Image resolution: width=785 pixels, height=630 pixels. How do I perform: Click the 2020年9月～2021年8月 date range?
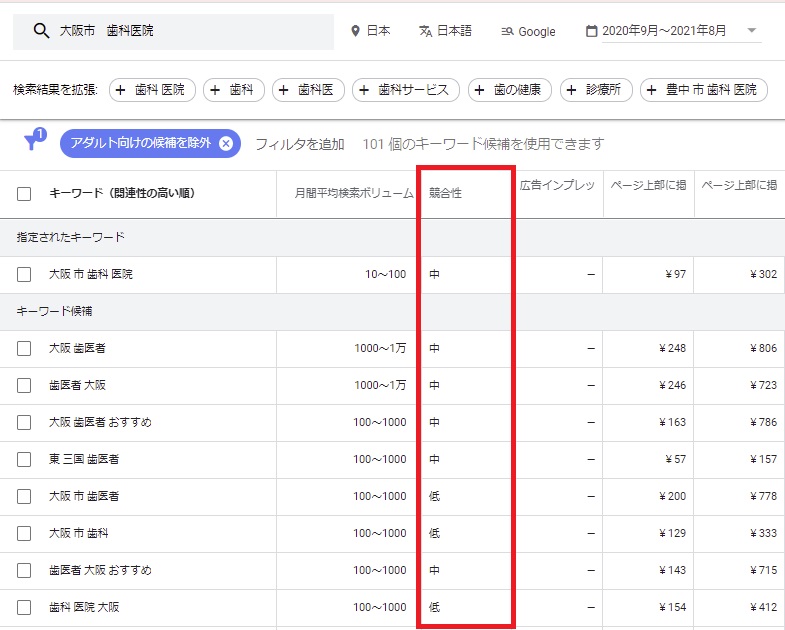point(664,31)
